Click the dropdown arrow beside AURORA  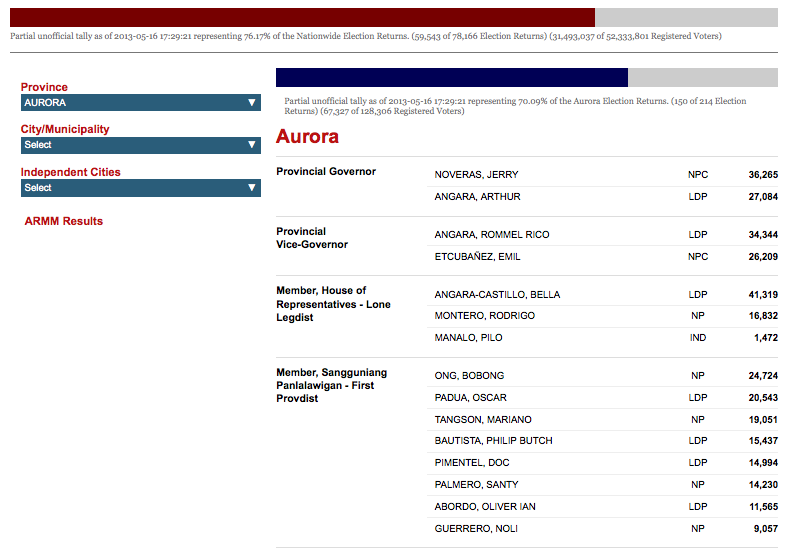(x=252, y=103)
